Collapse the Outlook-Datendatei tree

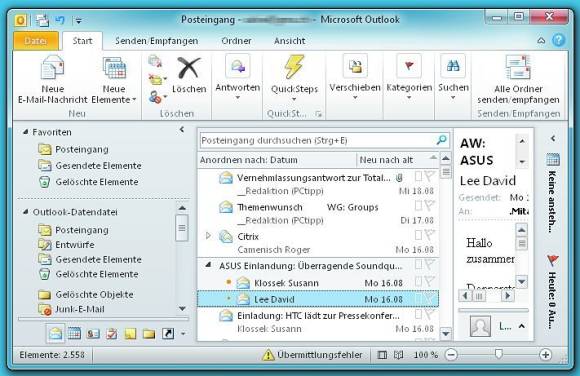pyautogui.click(x=25, y=212)
